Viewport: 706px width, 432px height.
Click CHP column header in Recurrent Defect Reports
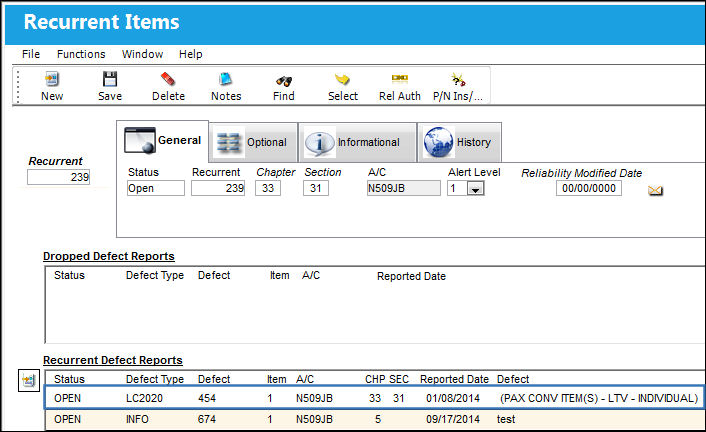(x=375, y=379)
